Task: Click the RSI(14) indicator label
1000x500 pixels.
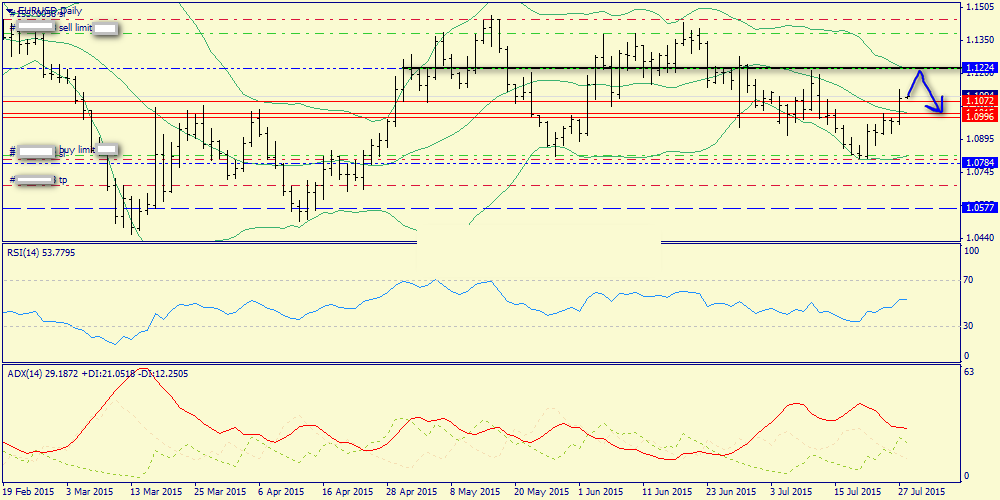Action: tap(40, 252)
